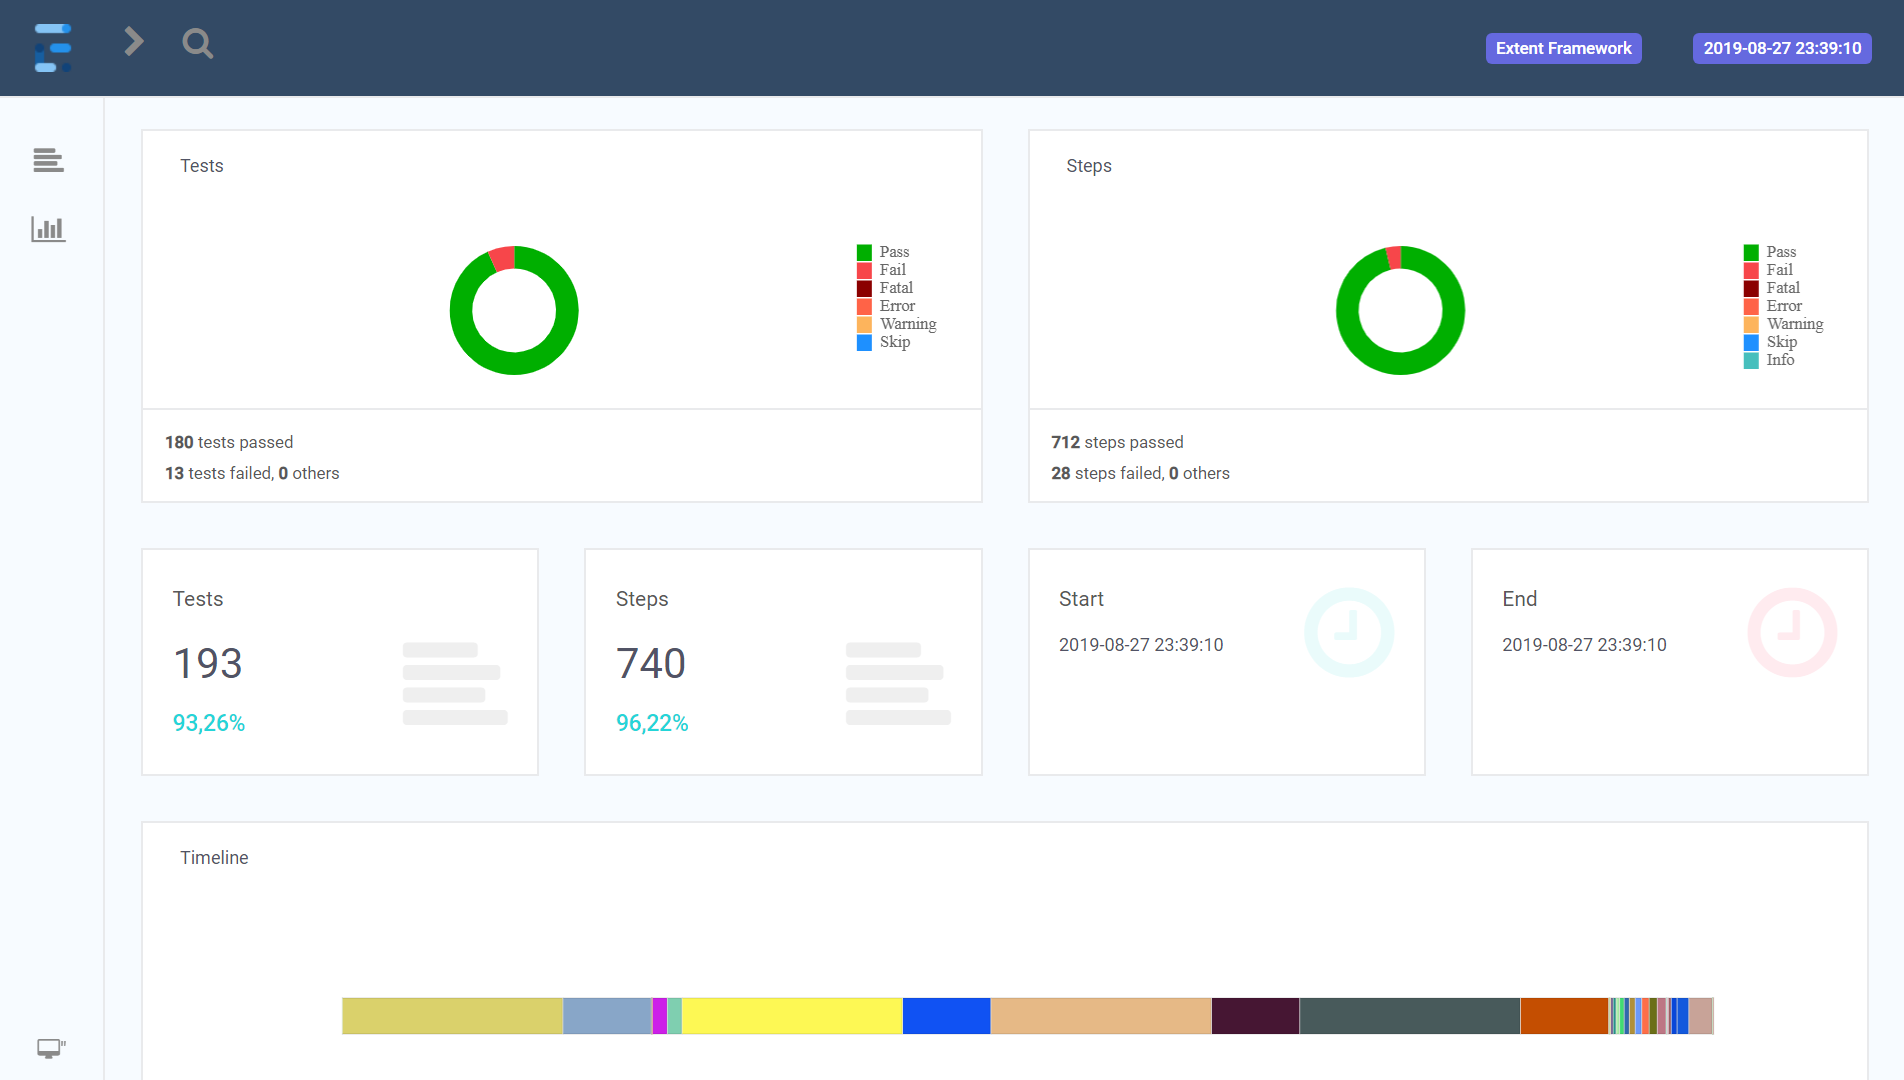Click the placeholder bars in Tests count card
This screenshot has height=1080, width=1904.
(455, 684)
